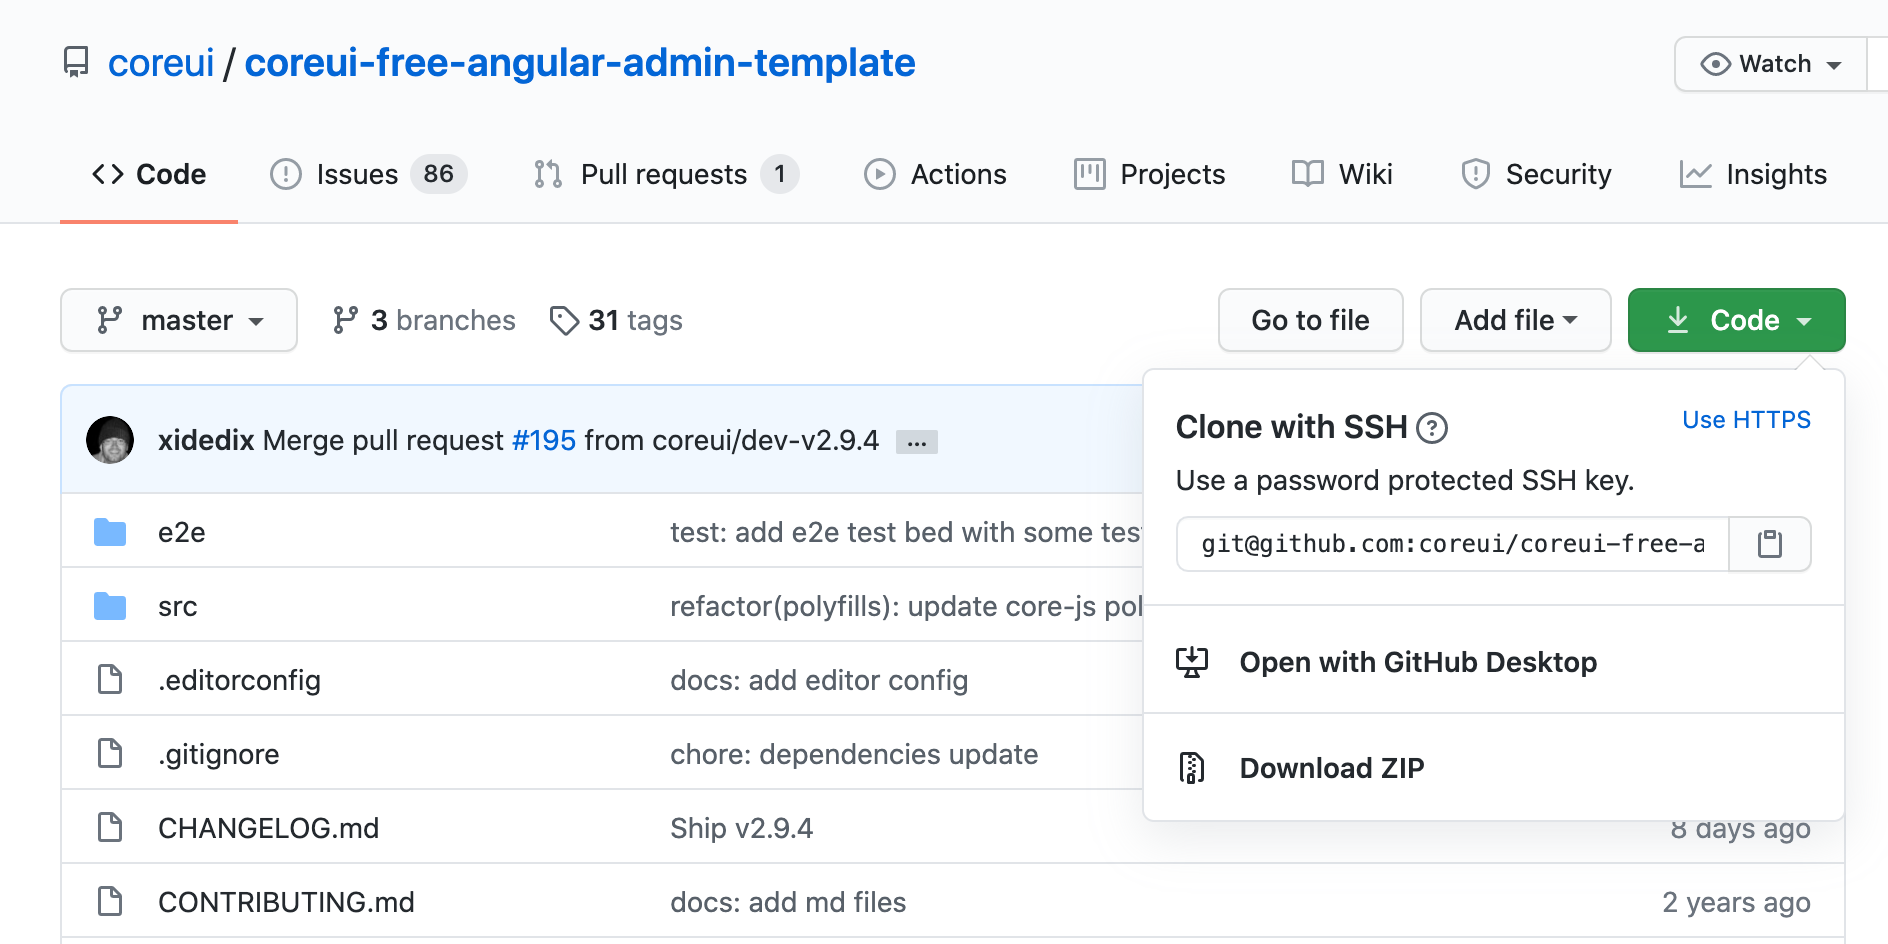1888x944 pixels.
Task: Click the Pull requests branch icon
Action: pos(547,173)
